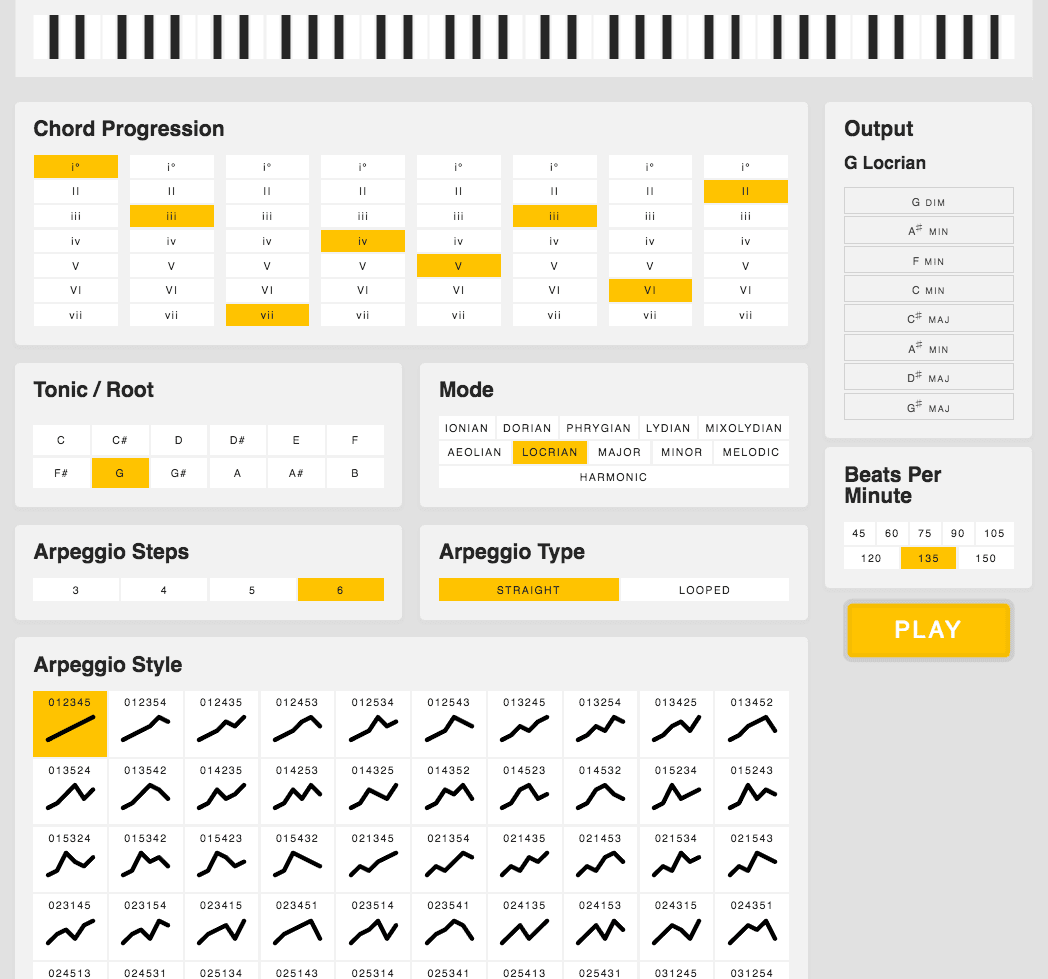The width and height of the screenshot is (1048, 979).
Task: Select the 014235 arpeggio style
Action: click(221, 790)
